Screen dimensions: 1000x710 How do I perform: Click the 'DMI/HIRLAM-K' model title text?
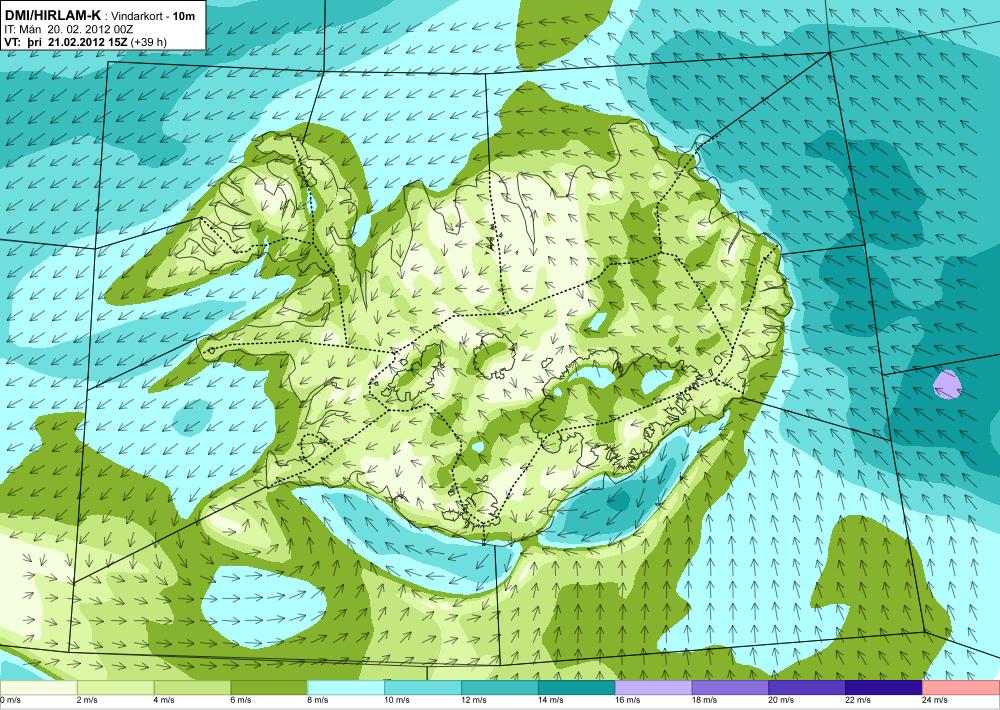pyautogui.click(x=52, y=15)
